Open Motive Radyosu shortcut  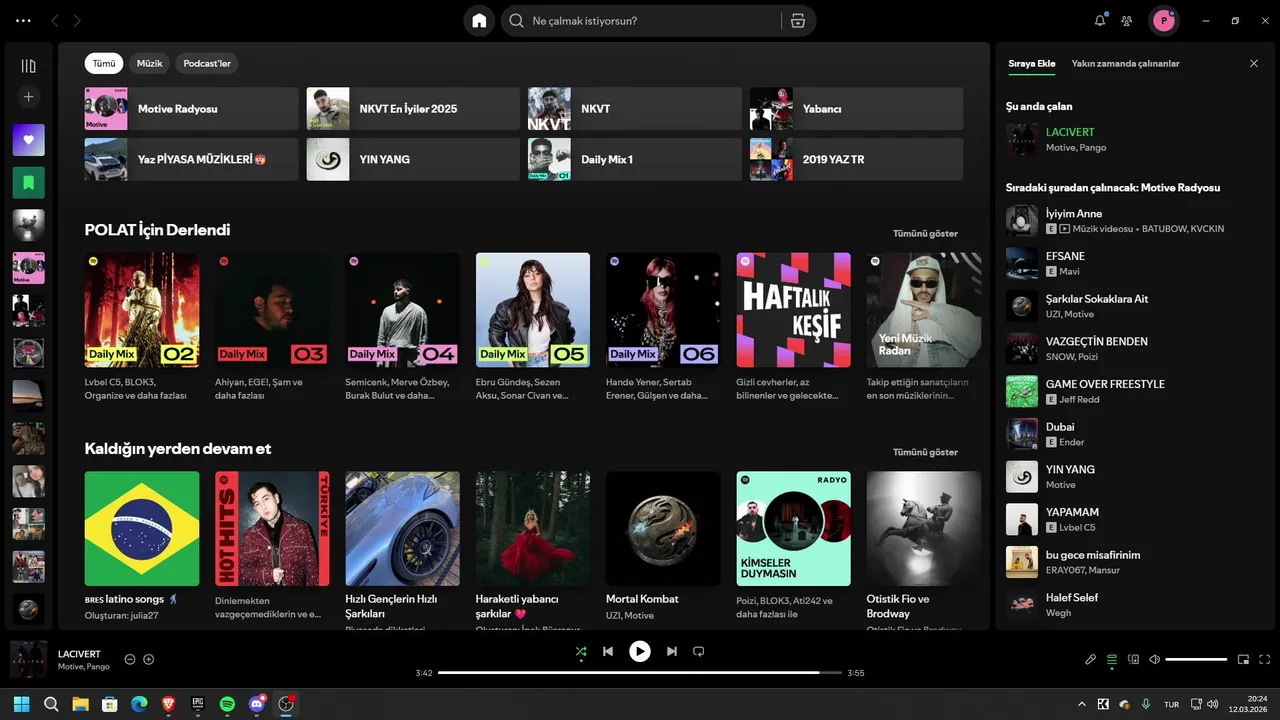coord(191,108)
